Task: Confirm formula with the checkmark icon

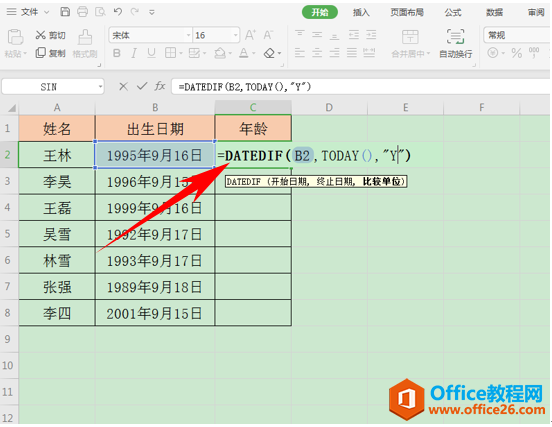Action: click(142, 86)
